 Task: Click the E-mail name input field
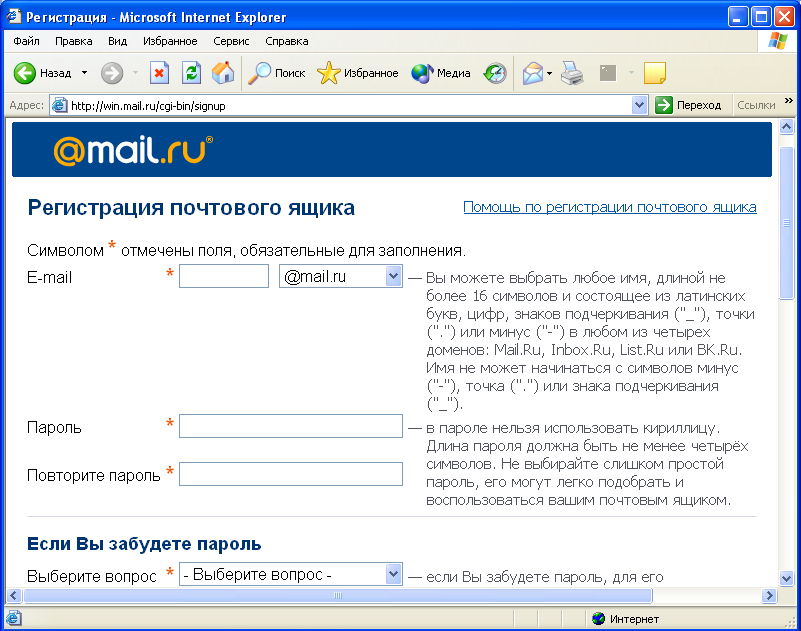224,276
